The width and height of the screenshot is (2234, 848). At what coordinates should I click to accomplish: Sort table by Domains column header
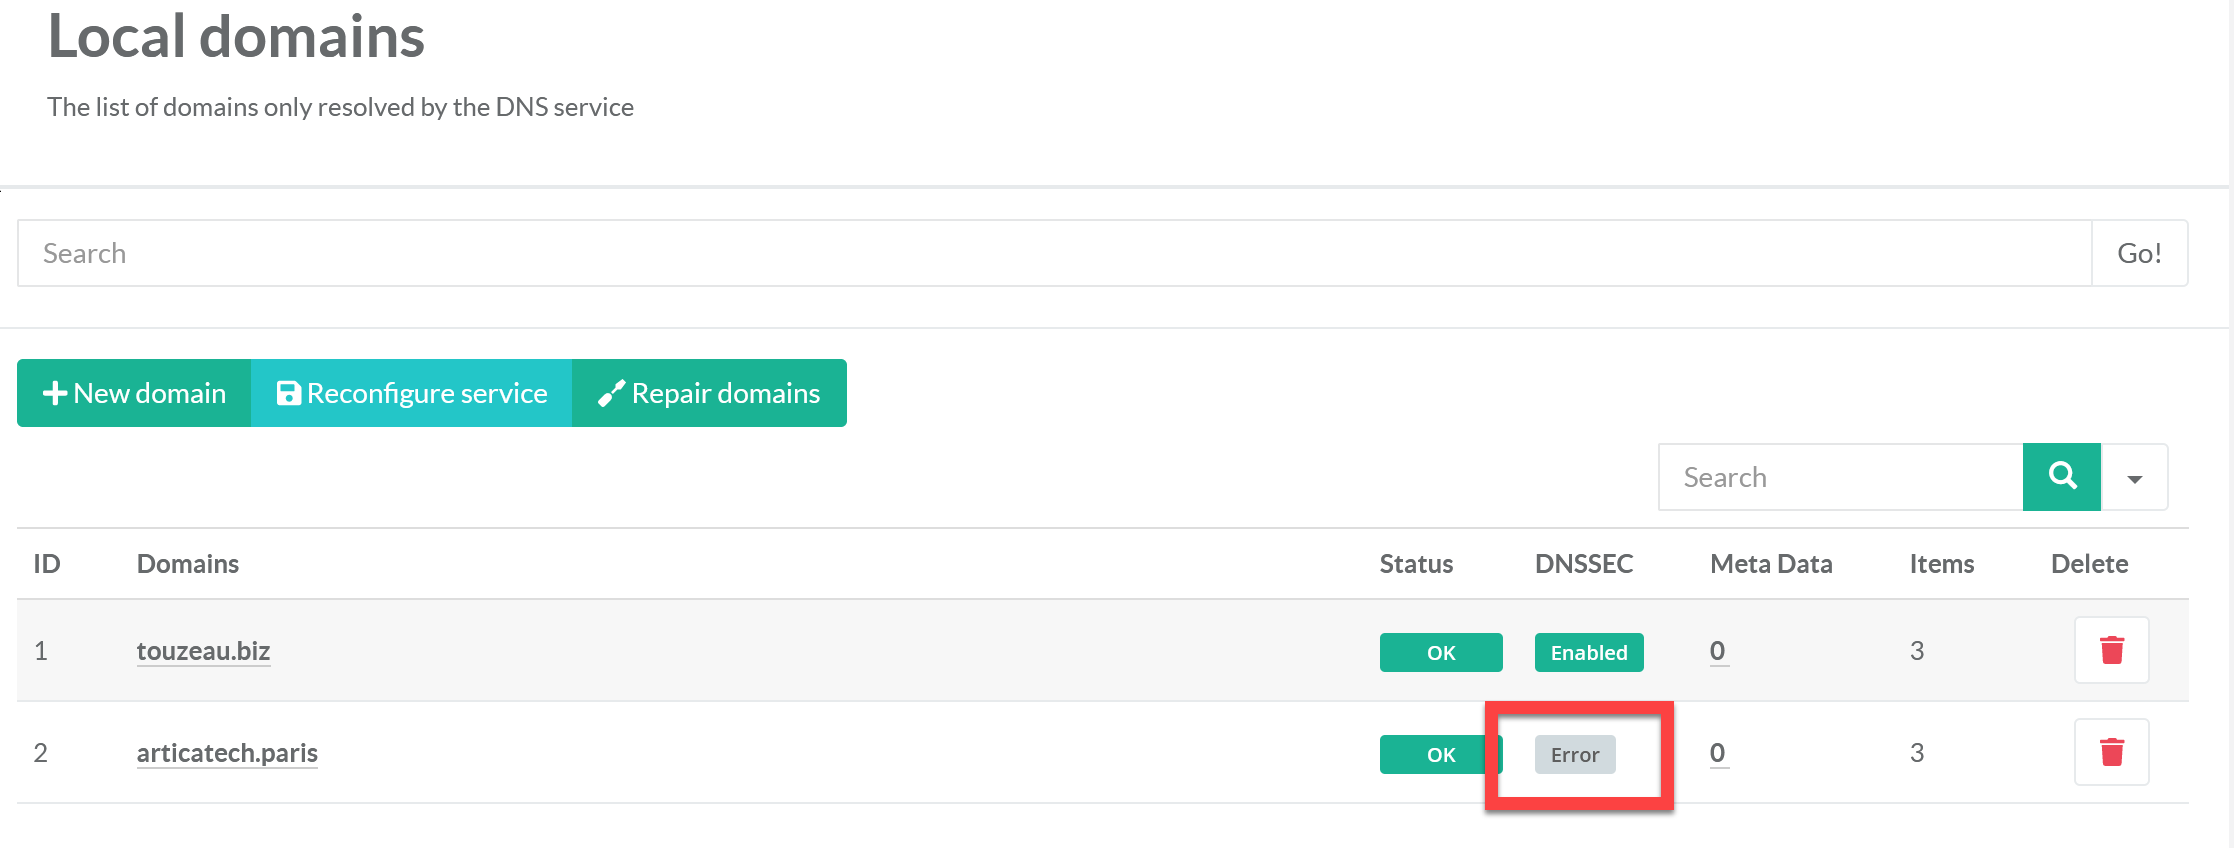tap(187, 564)
